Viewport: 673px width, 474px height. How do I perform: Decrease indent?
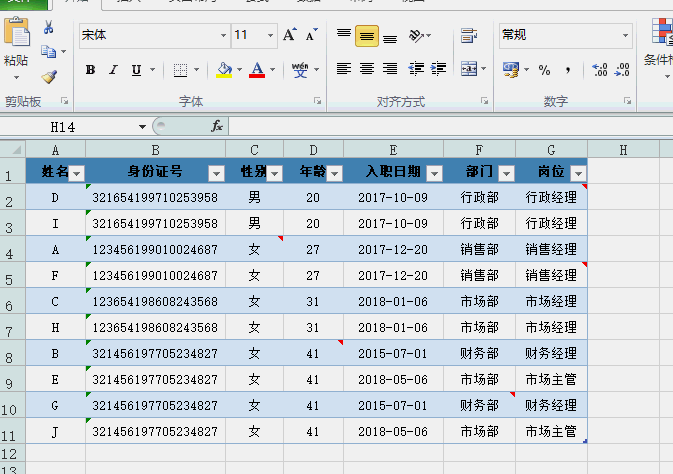coord(416,68)
